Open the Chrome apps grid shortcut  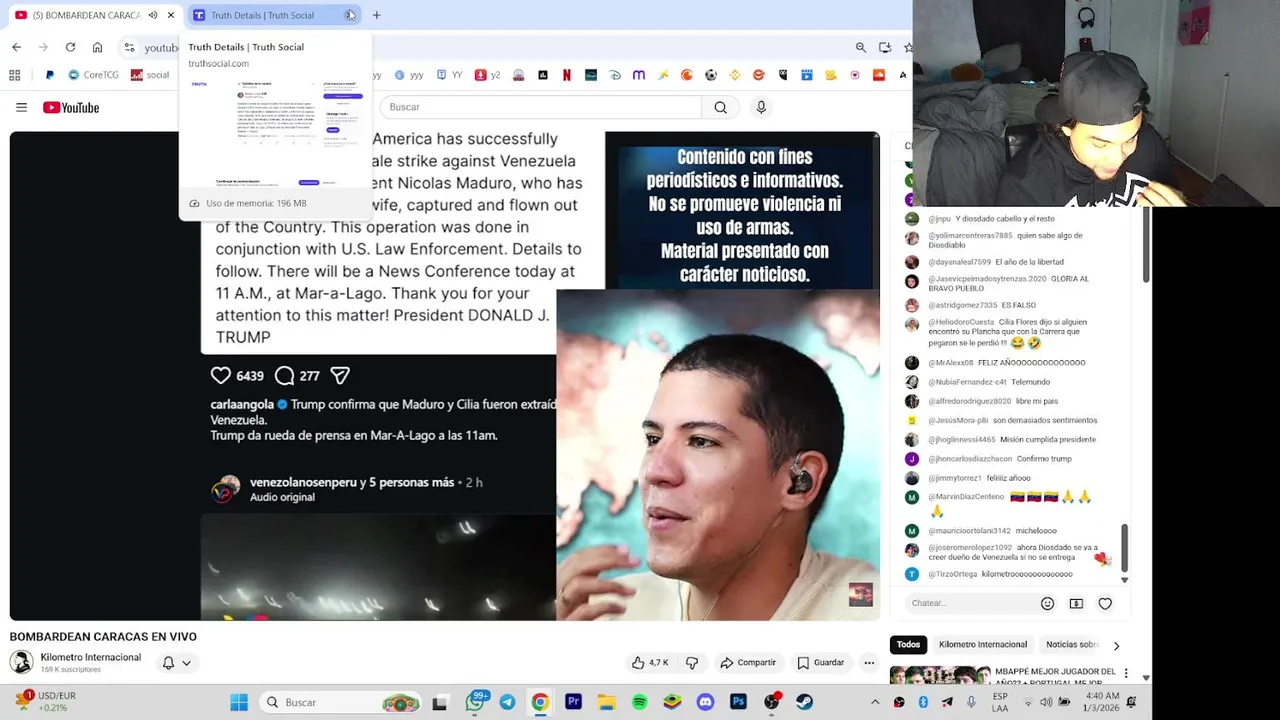coord(14,75)
